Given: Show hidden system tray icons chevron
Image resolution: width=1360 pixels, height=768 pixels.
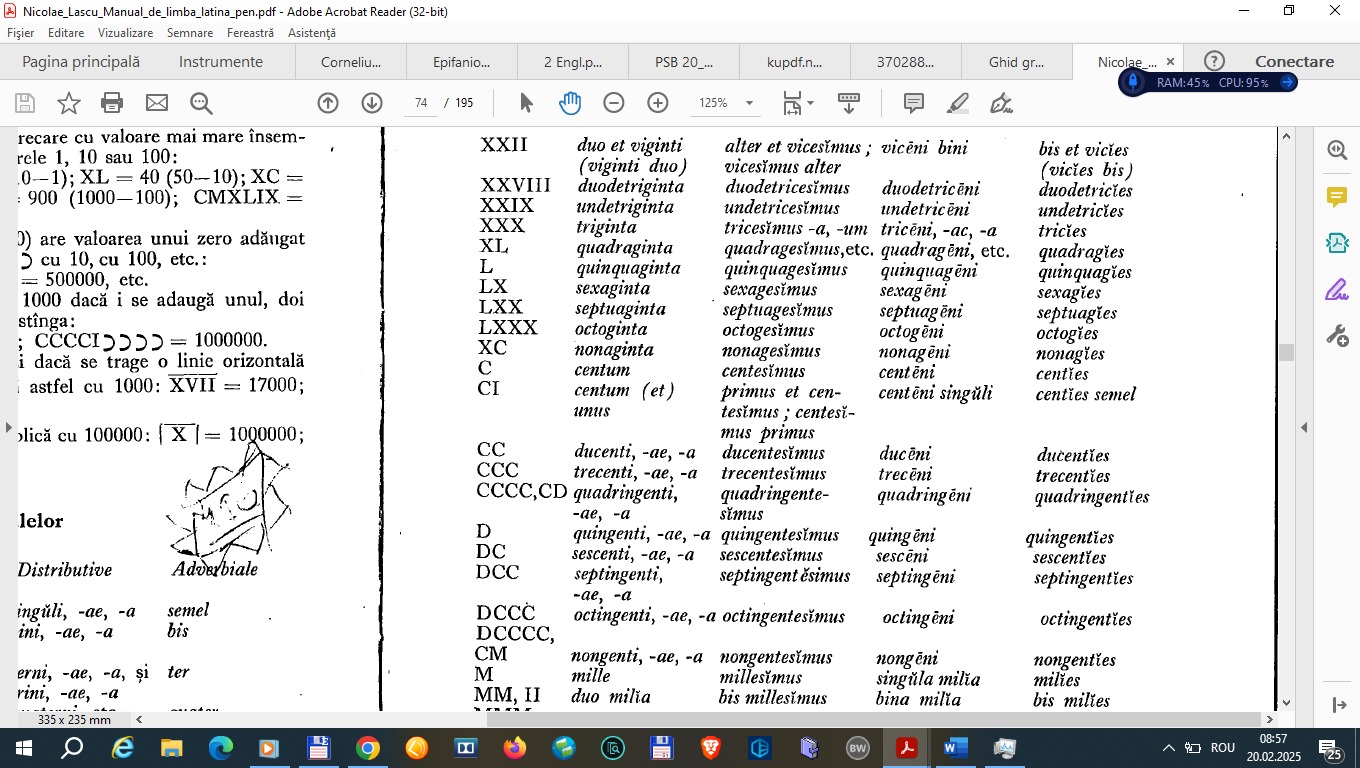Looking at the screenshot, I should 1168,748.
